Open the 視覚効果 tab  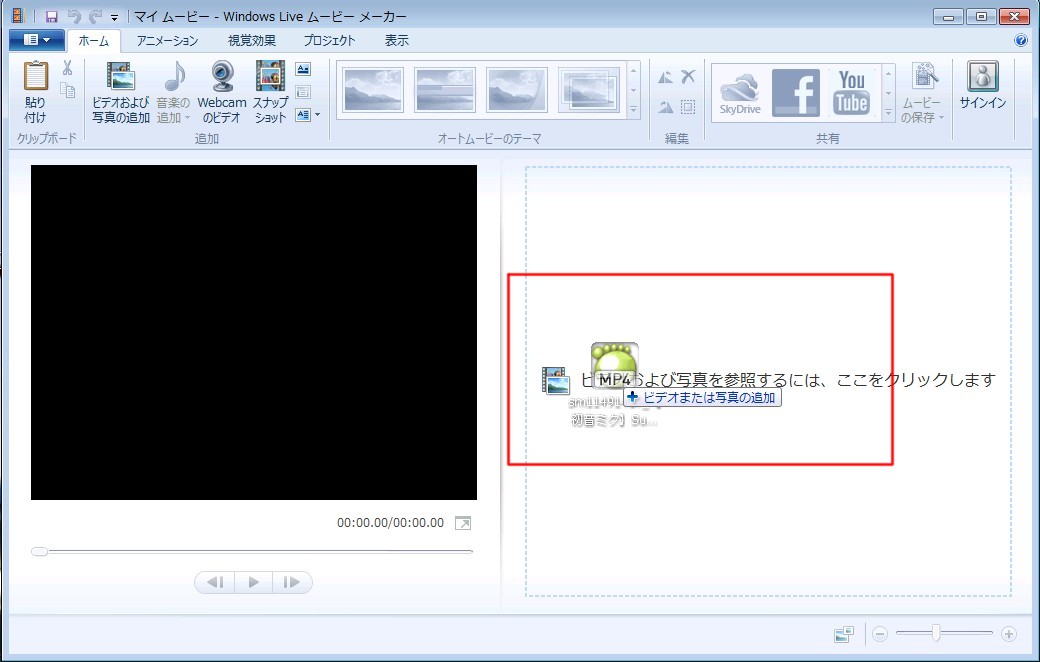pos(251,41)
